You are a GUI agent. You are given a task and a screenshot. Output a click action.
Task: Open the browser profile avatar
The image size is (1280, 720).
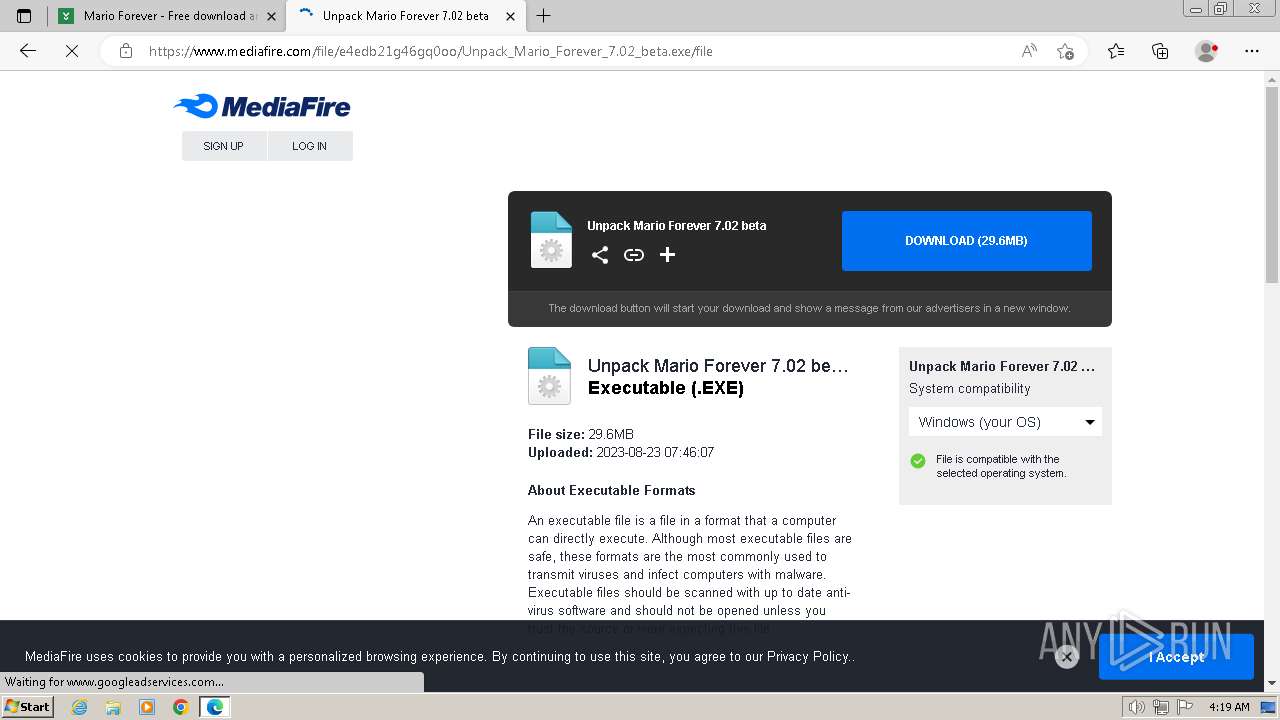(x=1206, y=51)
